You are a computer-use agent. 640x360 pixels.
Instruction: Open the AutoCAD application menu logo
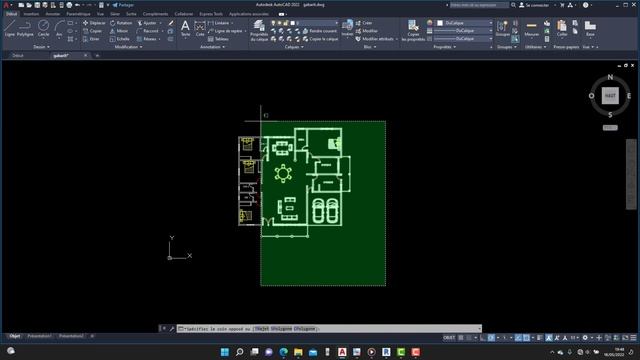click(6, 5)
